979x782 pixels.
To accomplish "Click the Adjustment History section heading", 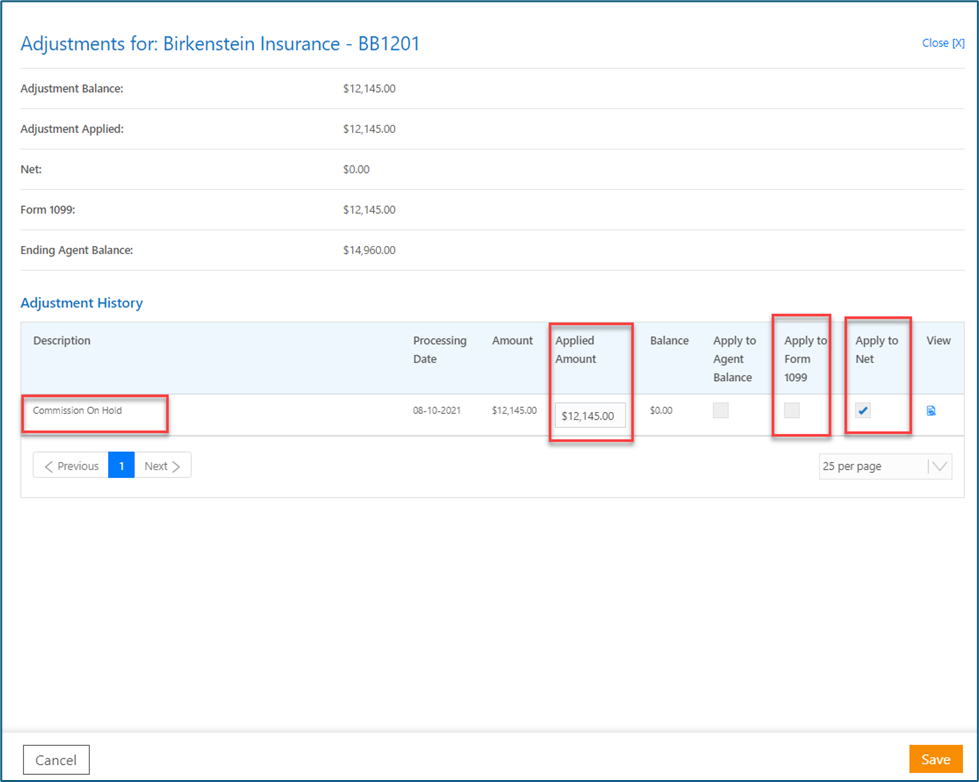I will [82, 303].
